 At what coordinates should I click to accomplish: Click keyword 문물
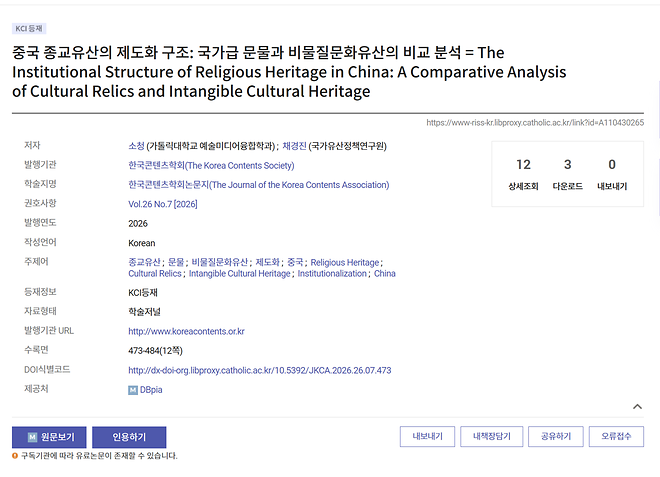(x=176, y=262)
